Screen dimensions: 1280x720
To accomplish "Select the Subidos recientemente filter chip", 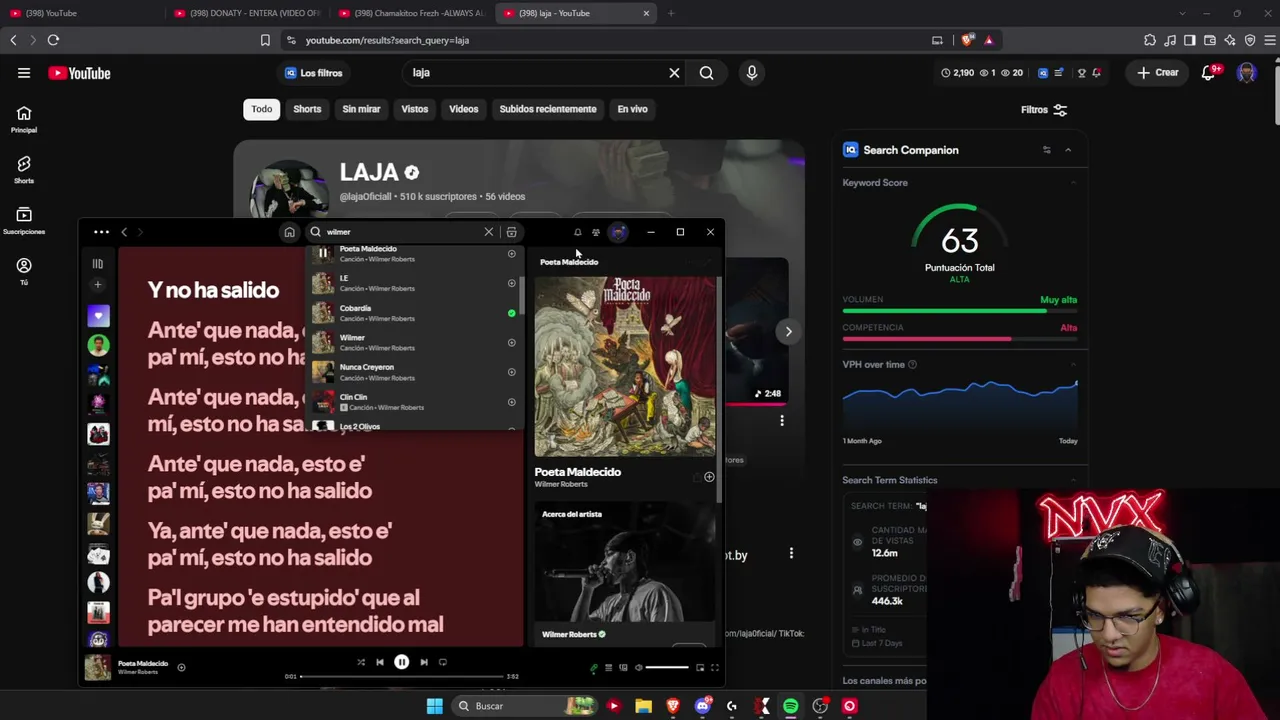I will tap(548, 109).
